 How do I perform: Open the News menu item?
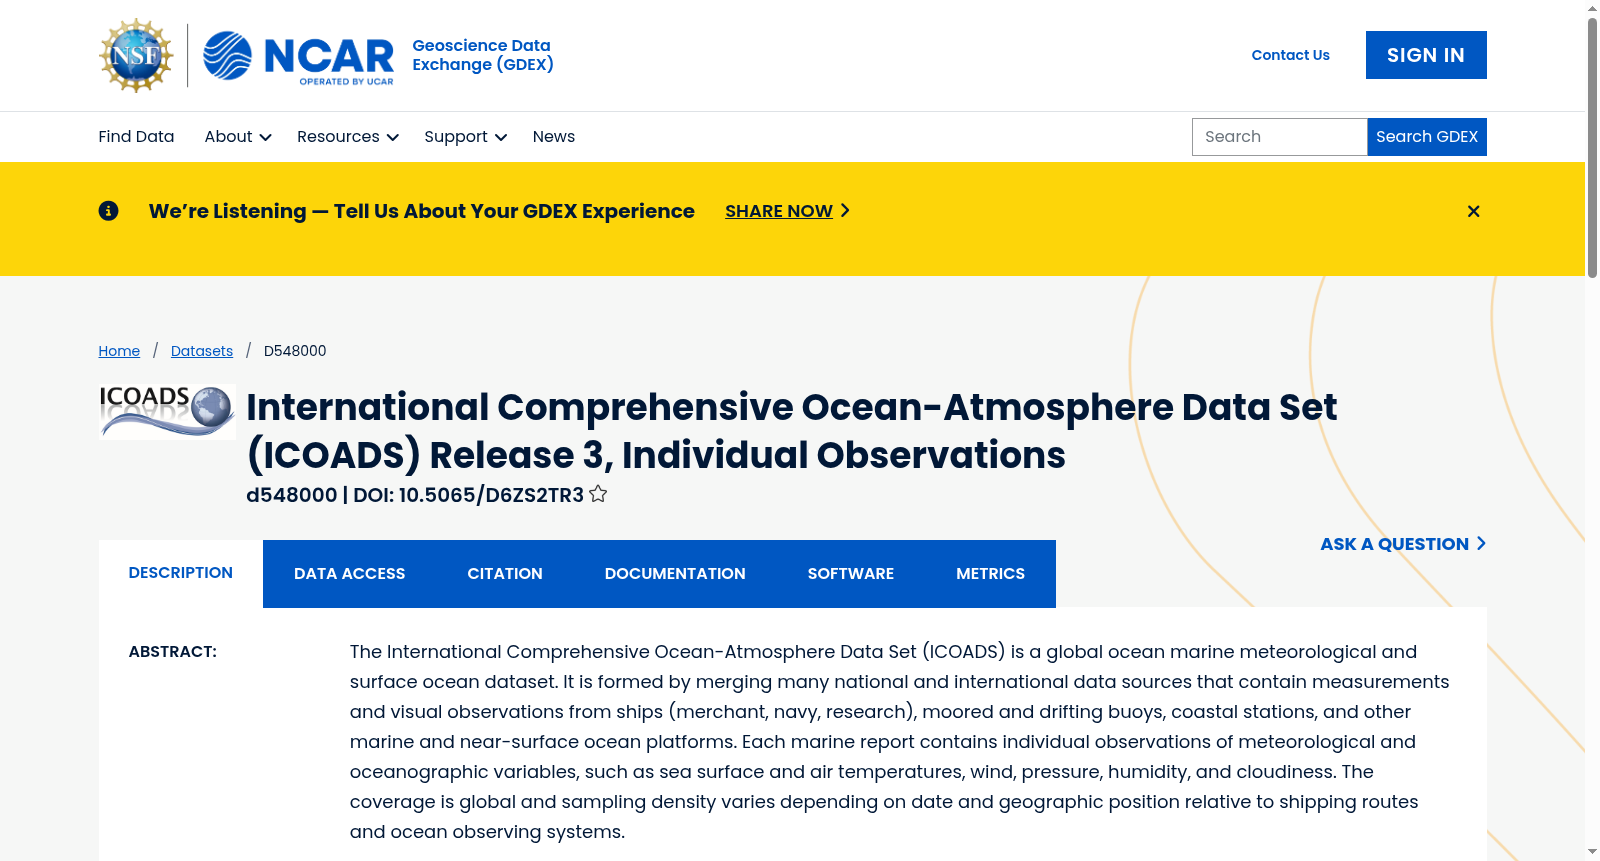(554, 137)
